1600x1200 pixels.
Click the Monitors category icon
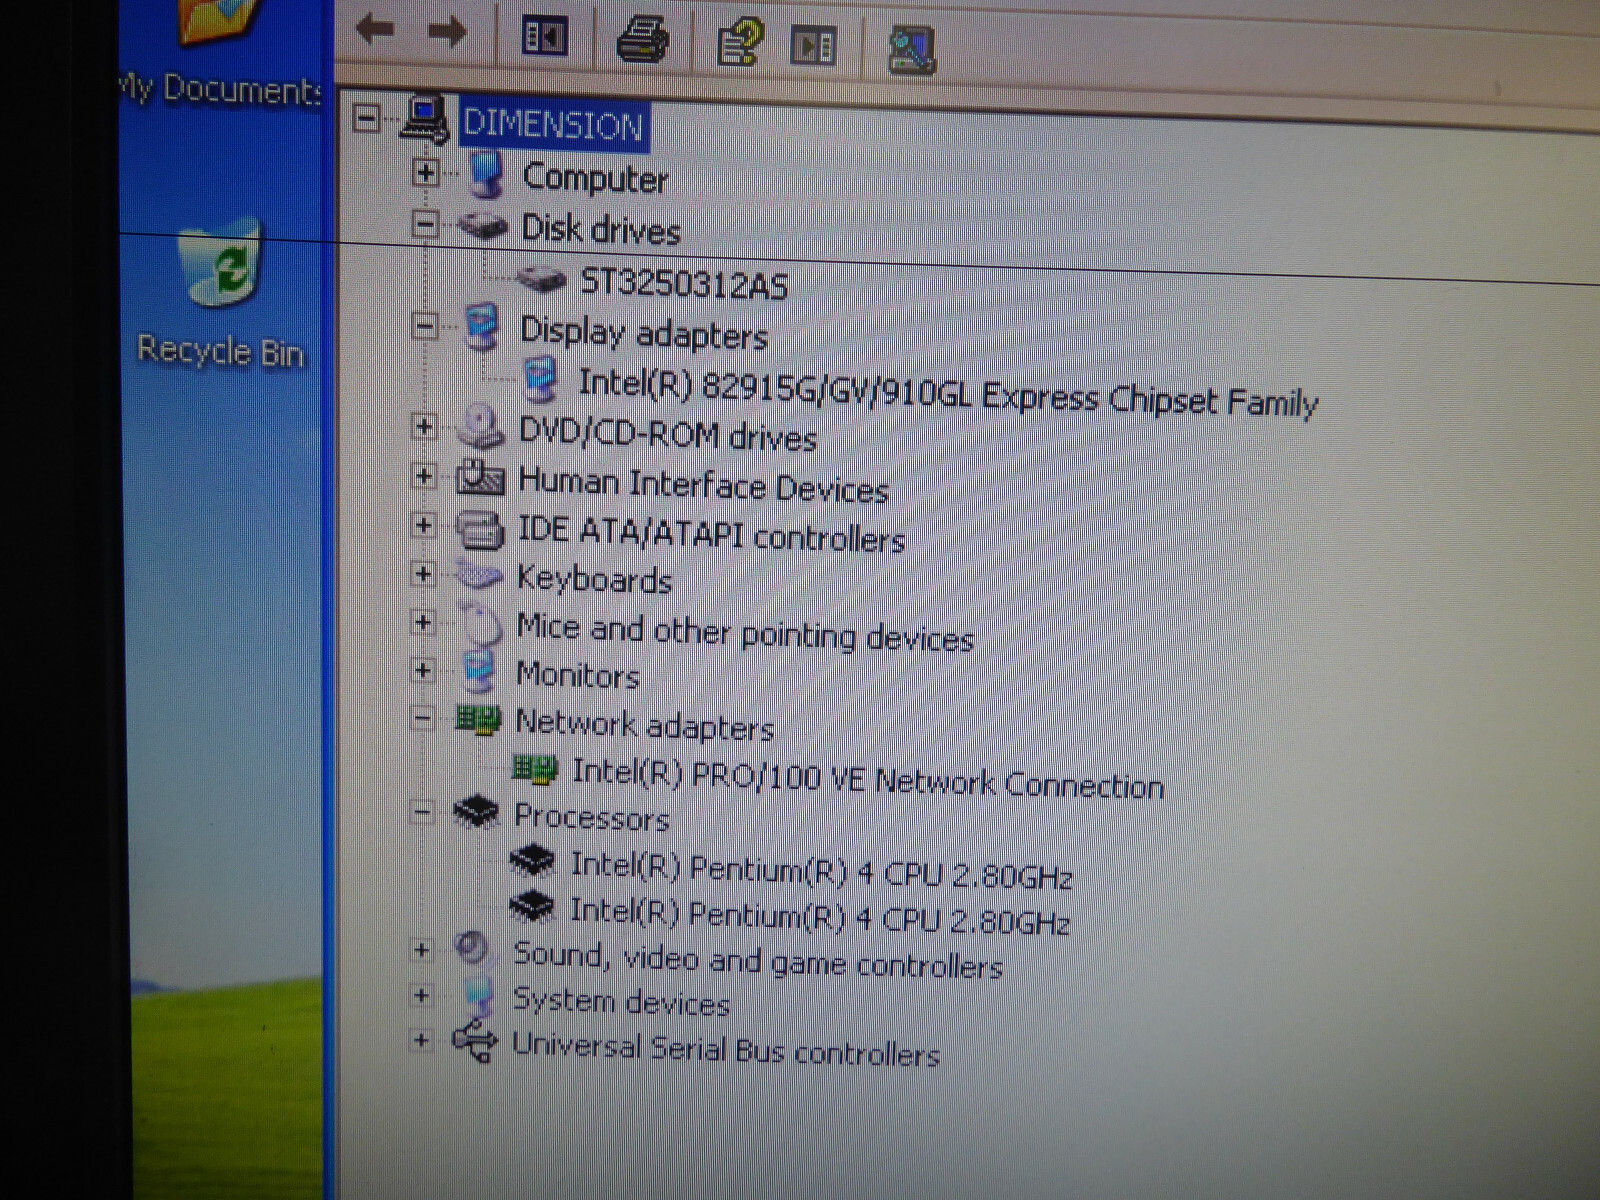tap(479, 671)
